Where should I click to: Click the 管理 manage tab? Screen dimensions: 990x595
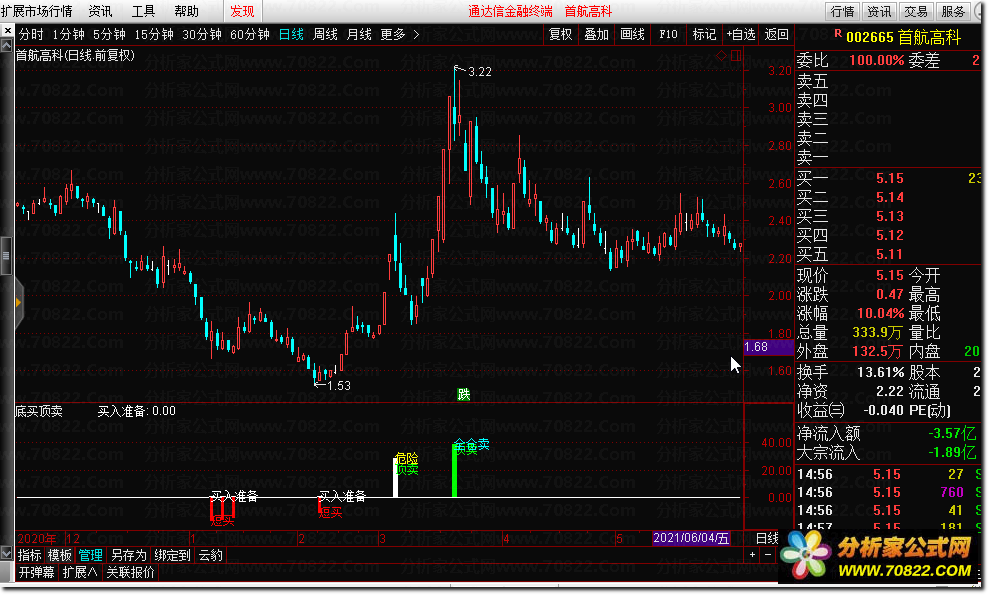click(x=90, y=555)
